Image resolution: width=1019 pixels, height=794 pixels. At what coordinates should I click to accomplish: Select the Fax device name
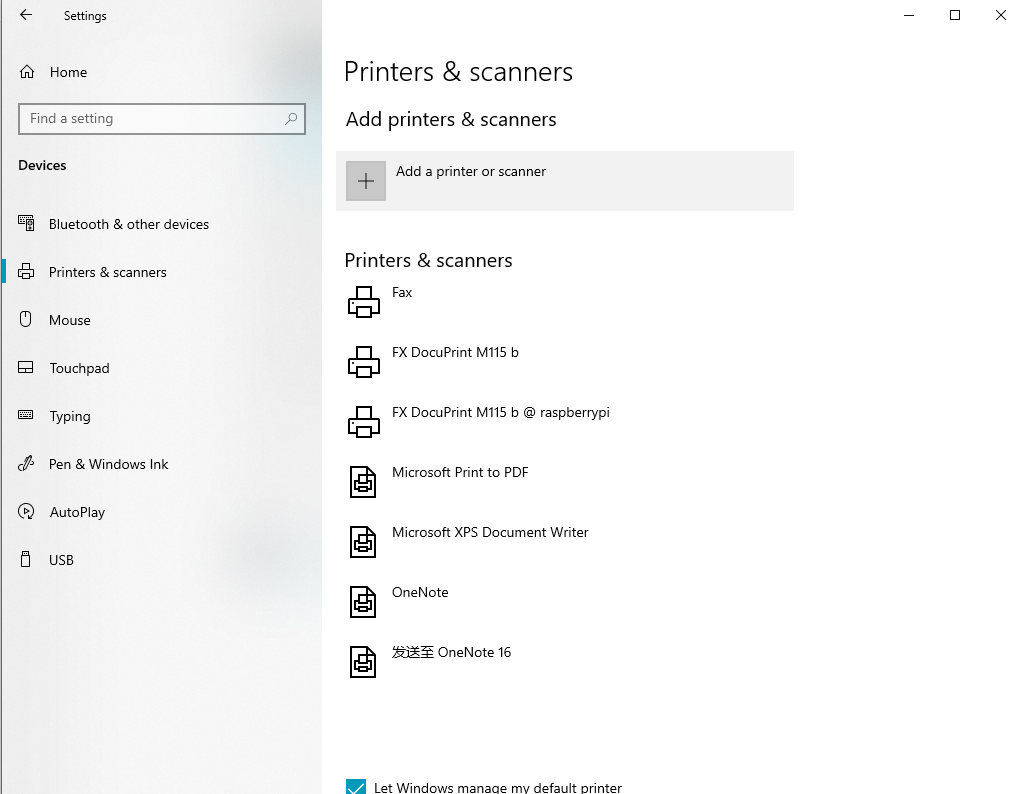pyautogui.click(x=402, y=292)
